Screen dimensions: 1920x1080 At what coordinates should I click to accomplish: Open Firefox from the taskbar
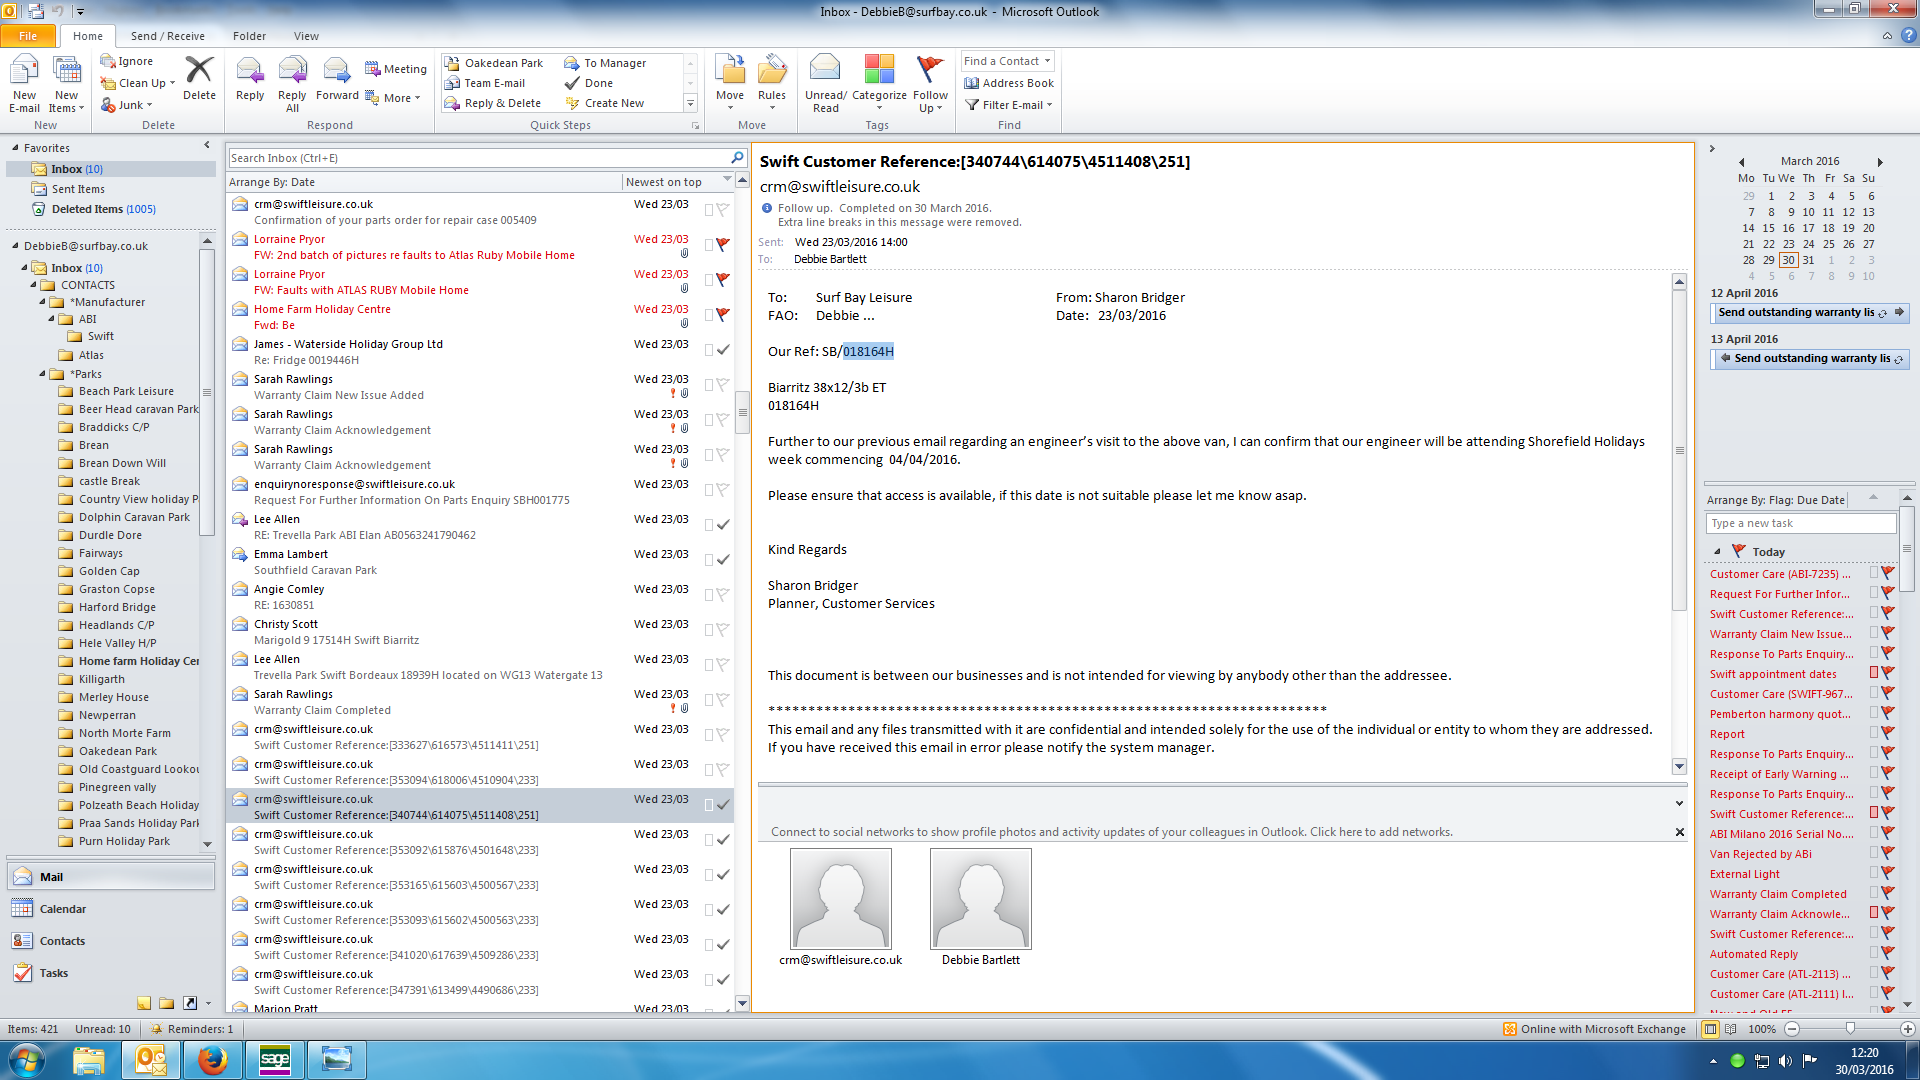[x=212, y=1059]
